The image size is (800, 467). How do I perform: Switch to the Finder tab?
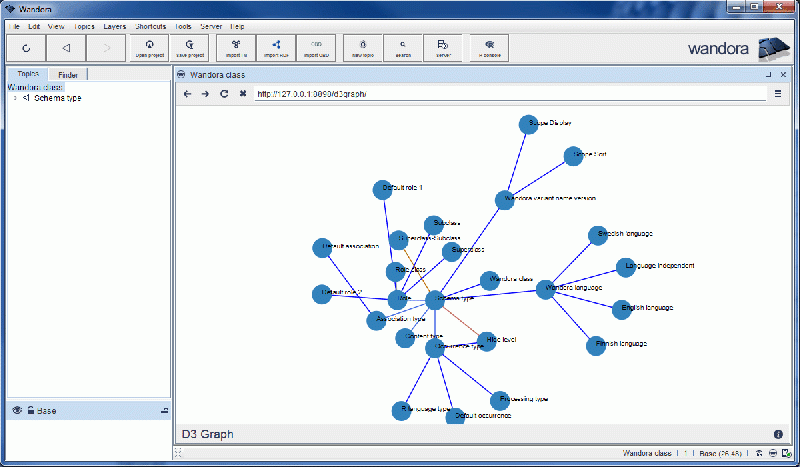(68, 75)
